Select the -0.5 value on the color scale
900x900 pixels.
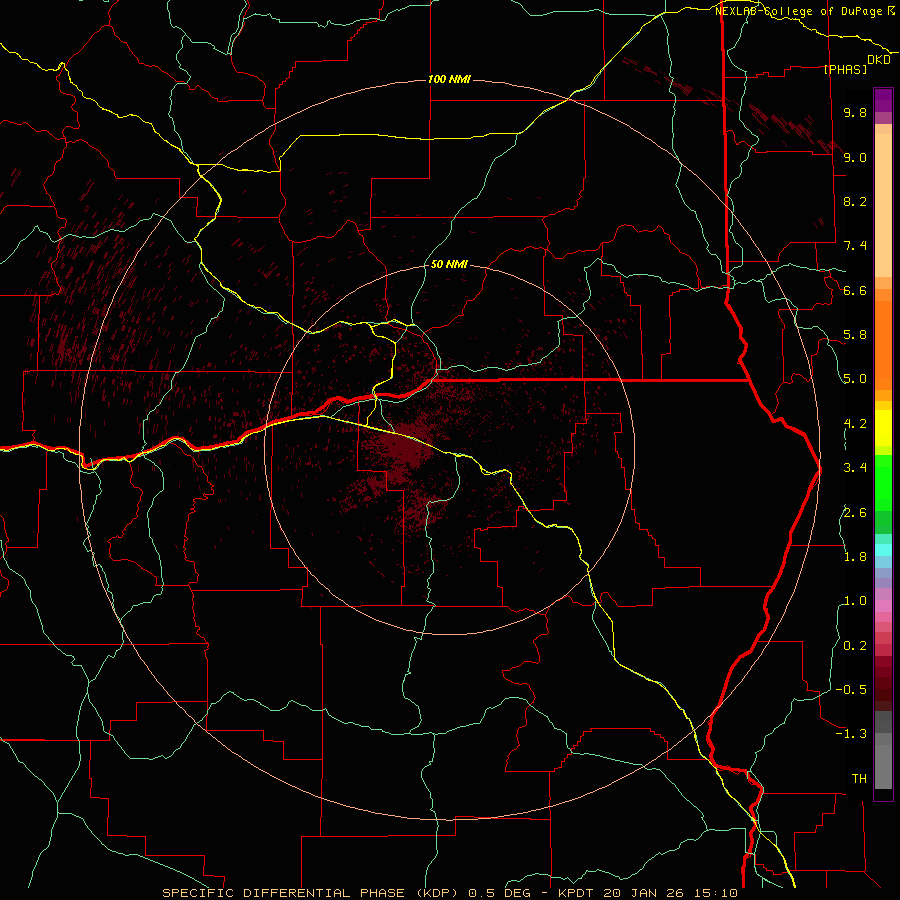coord(851,690)
